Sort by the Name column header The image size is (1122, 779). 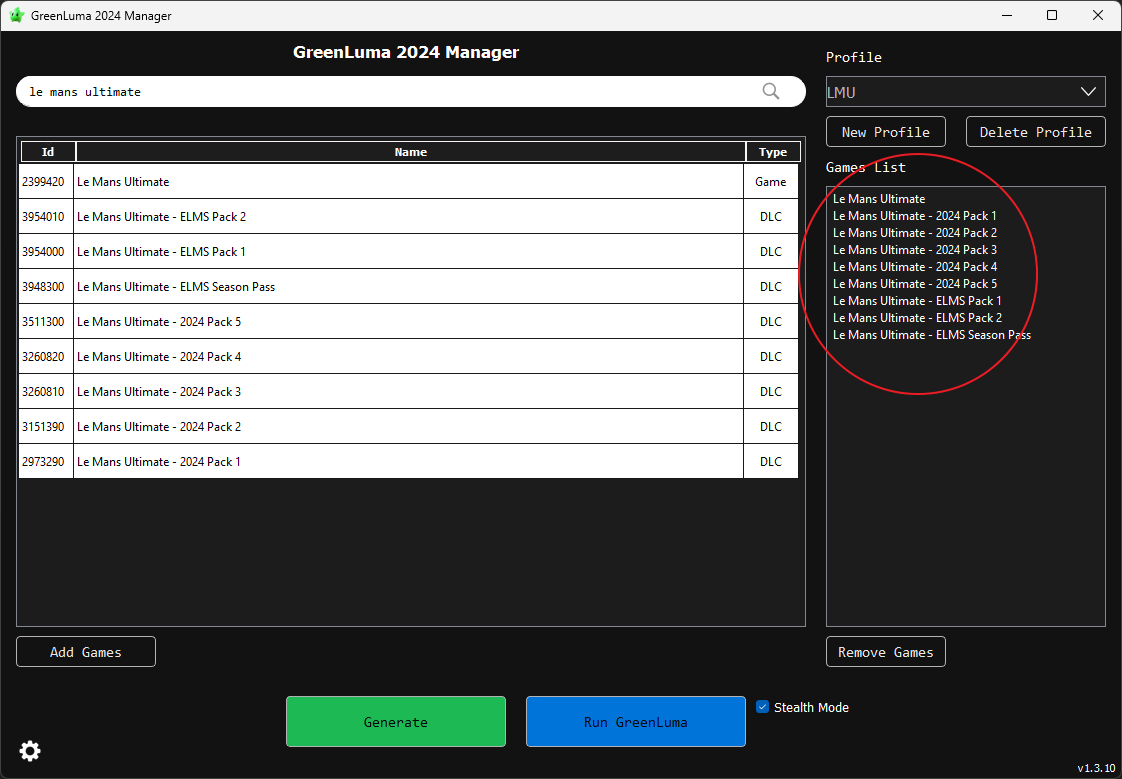point(410,152)
